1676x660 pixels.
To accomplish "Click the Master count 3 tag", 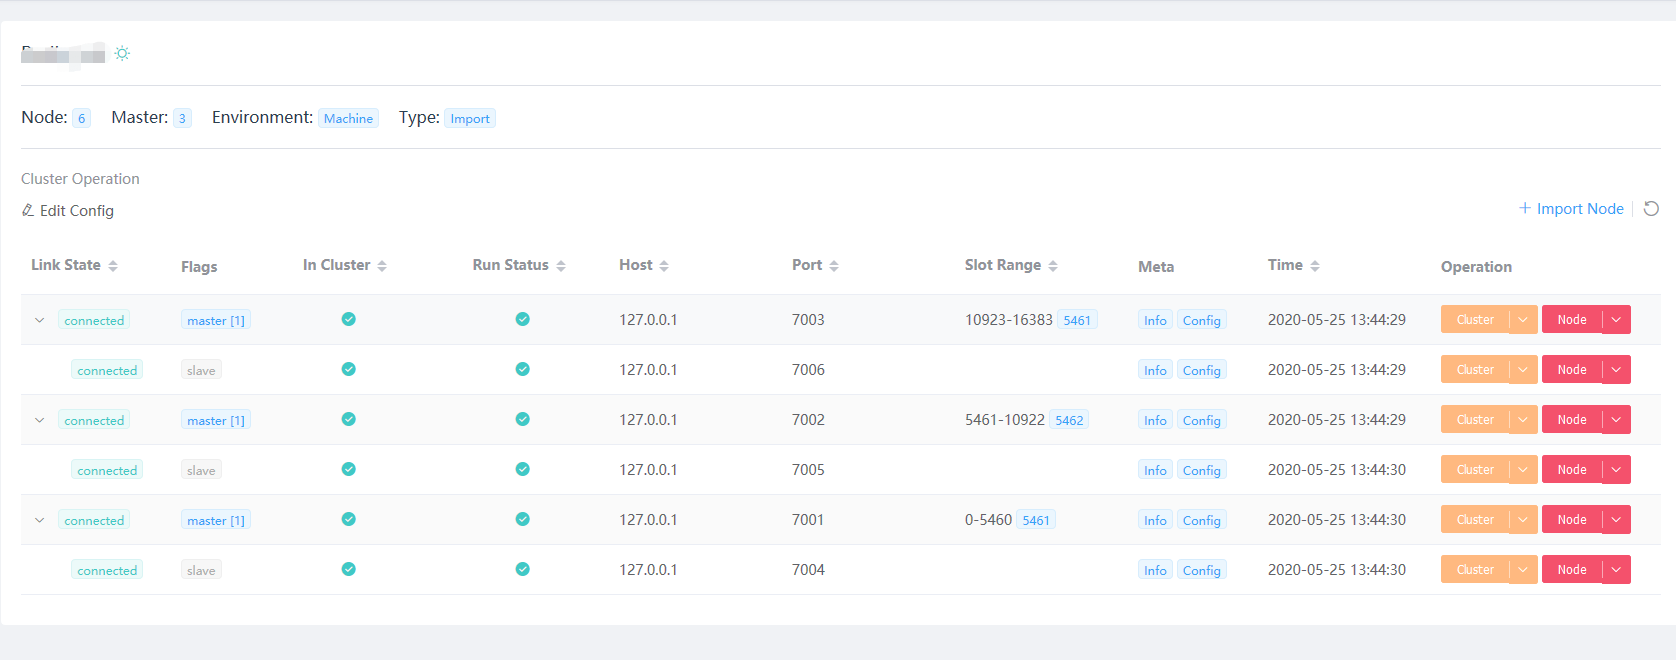I will 182,118.
